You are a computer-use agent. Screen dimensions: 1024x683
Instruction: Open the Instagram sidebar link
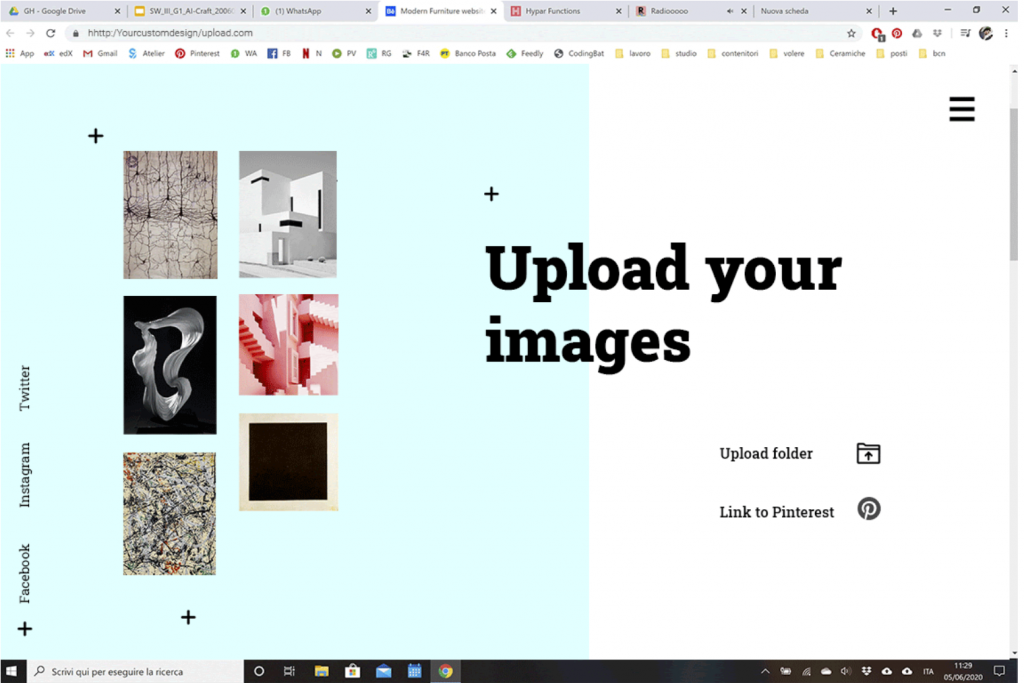(x=25, y=475)
